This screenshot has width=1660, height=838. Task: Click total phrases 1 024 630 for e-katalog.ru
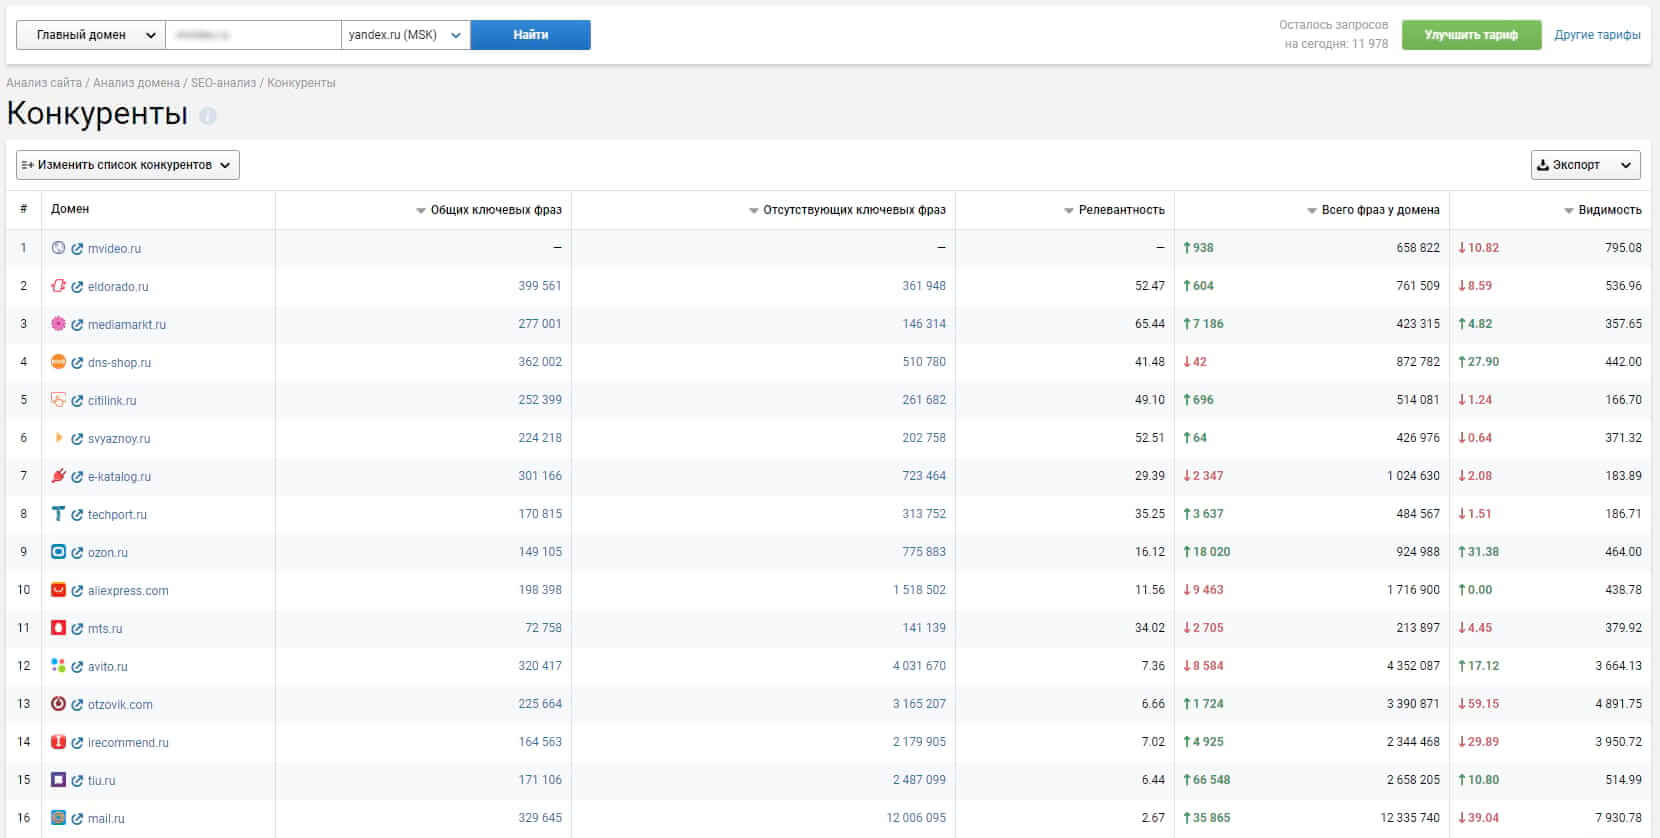(x=1413, y=476)
